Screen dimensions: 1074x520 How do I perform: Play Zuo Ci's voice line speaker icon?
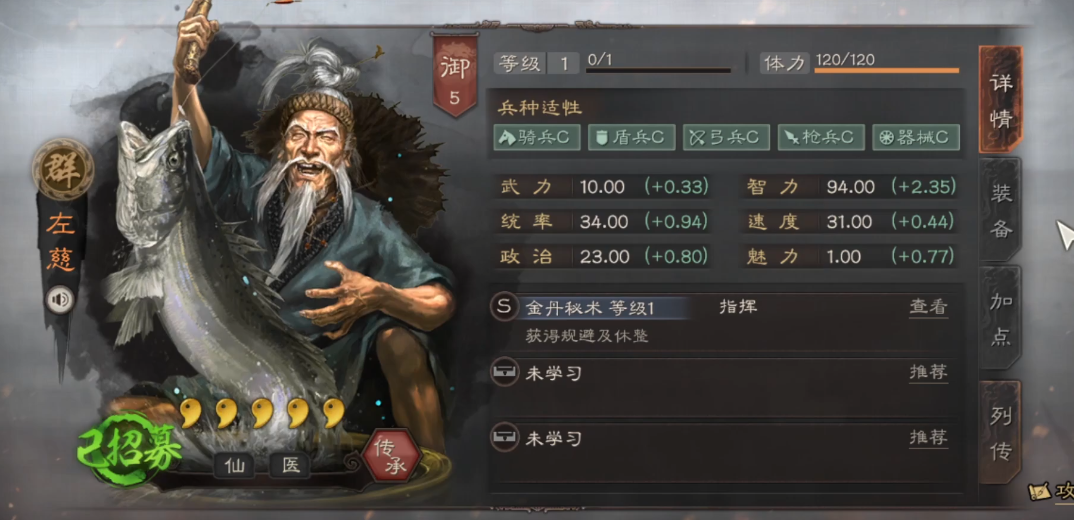pyautogui.click(x=60, y=300)
